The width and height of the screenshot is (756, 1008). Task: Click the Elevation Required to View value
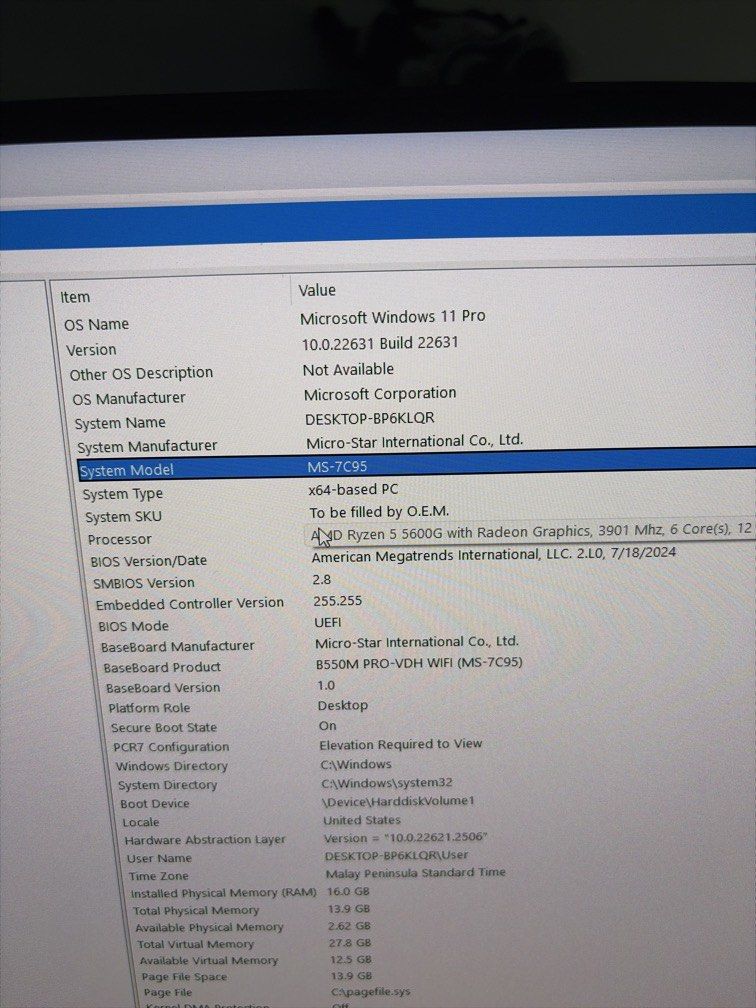[x=400, y=744]
